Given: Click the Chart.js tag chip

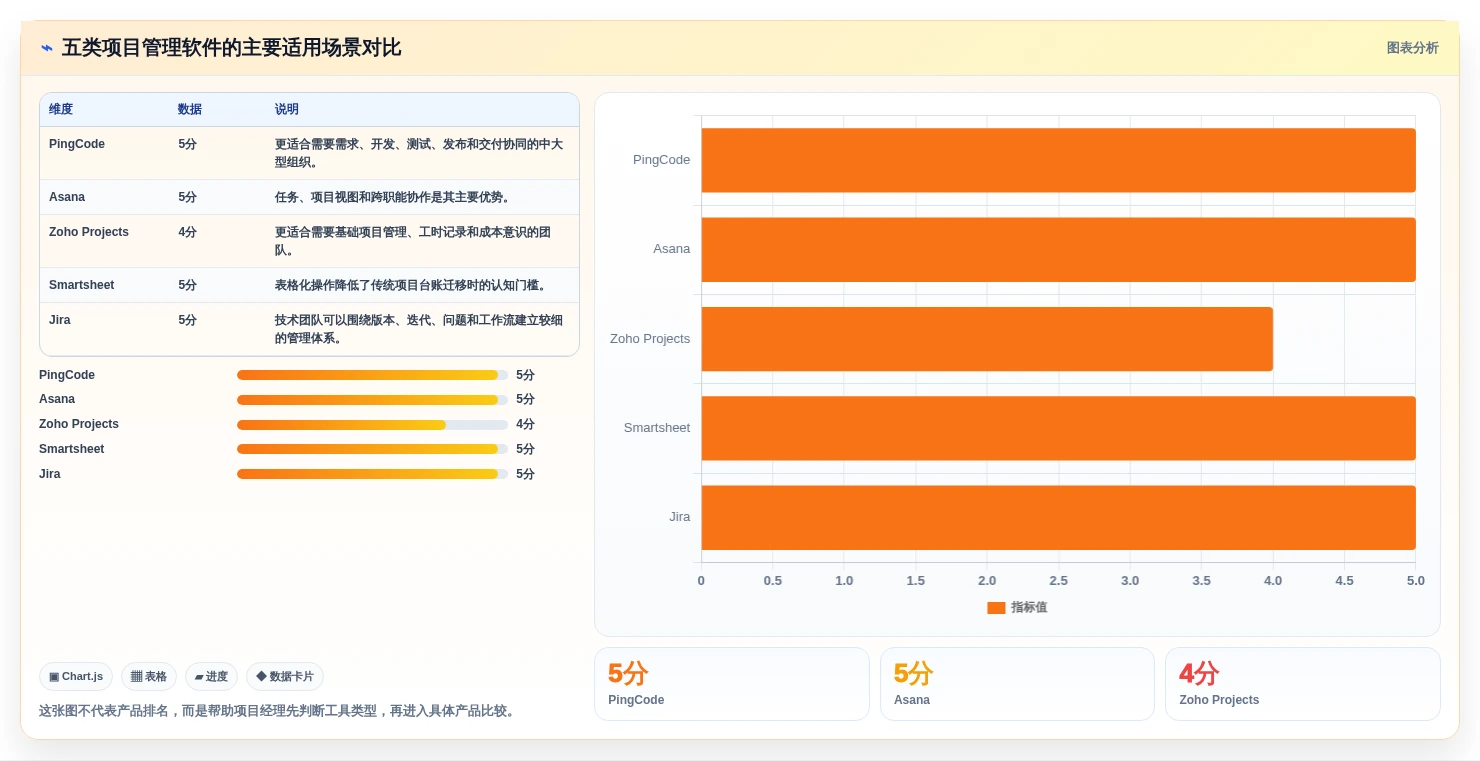Looking at the screenshot, I should (x=76, y=677).
